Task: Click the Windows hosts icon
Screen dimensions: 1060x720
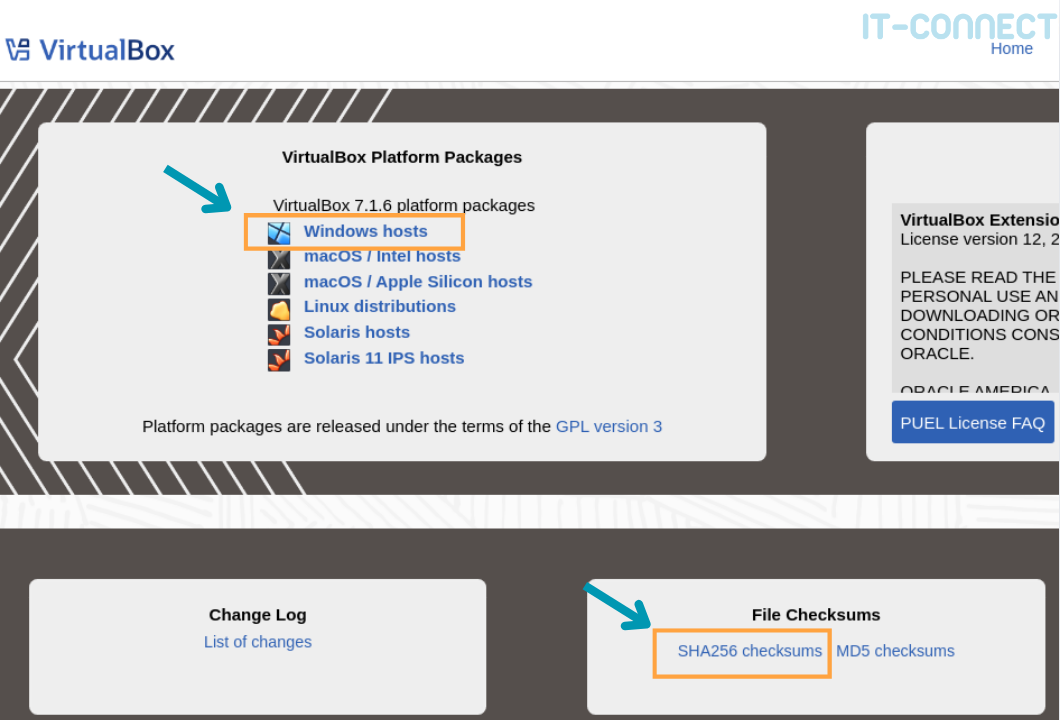Action: click(279, 233)
